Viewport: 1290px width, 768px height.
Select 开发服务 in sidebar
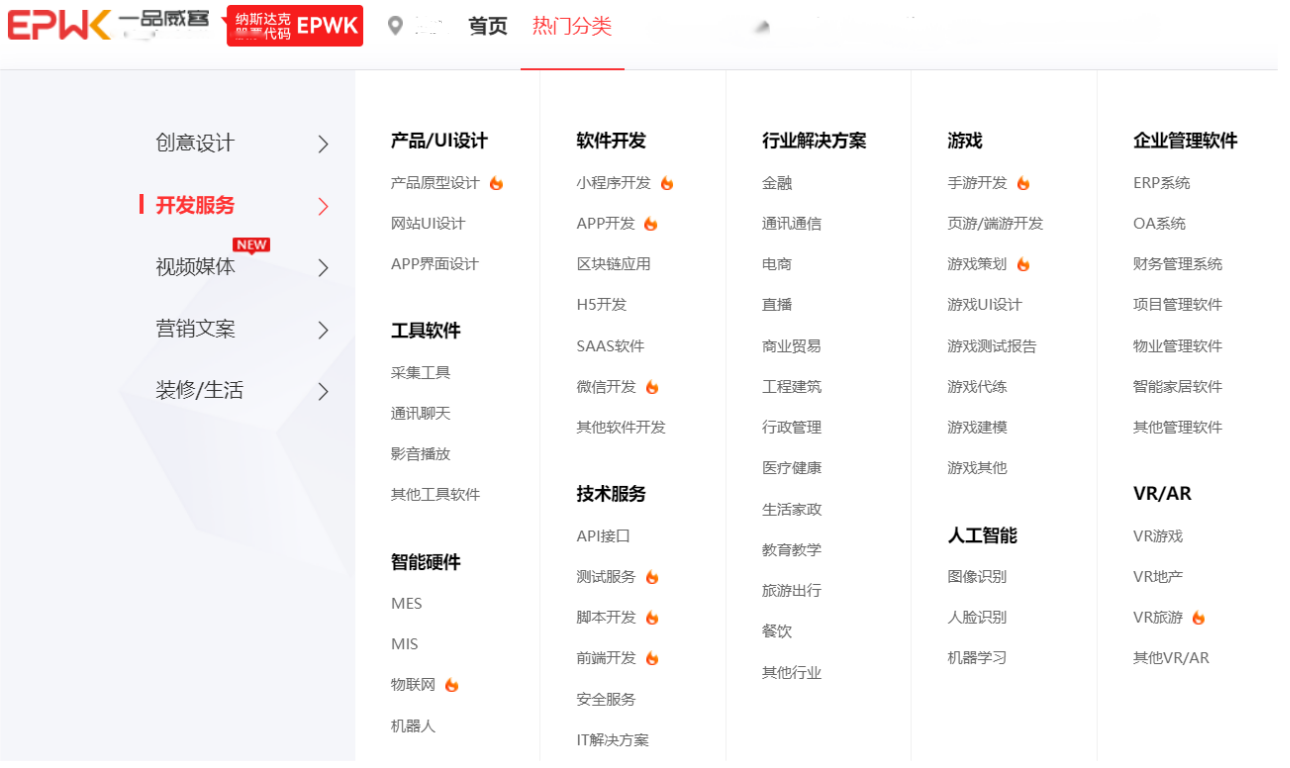[x=195, y=205]
